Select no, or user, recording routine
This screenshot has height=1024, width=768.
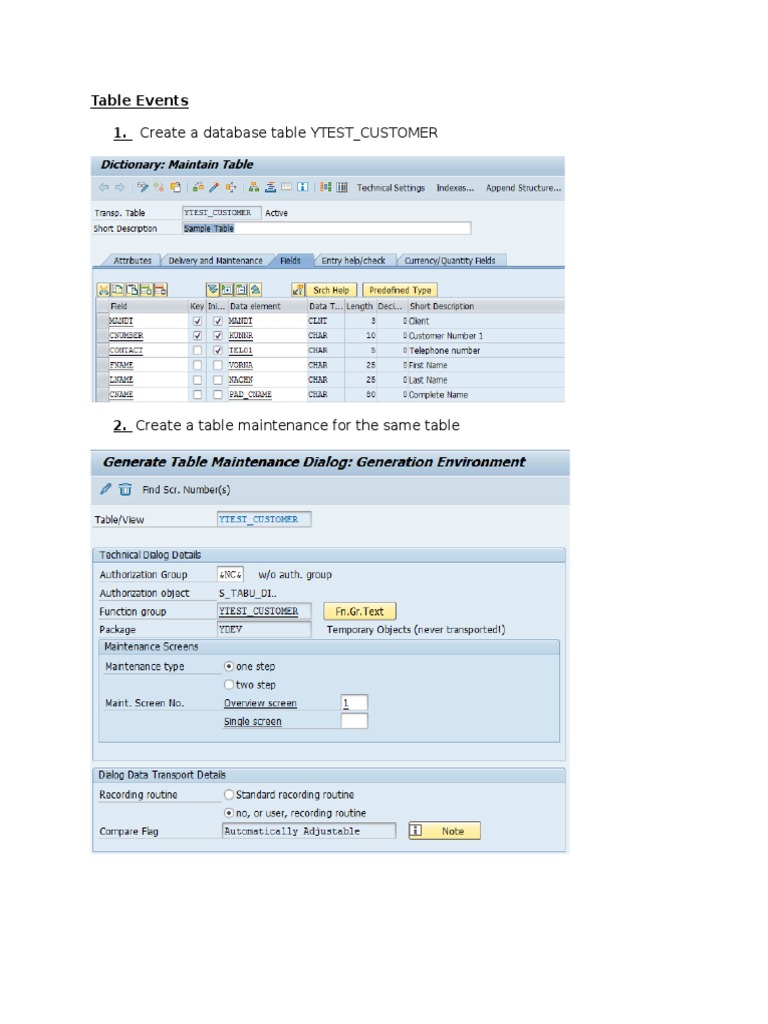(229, 812)
